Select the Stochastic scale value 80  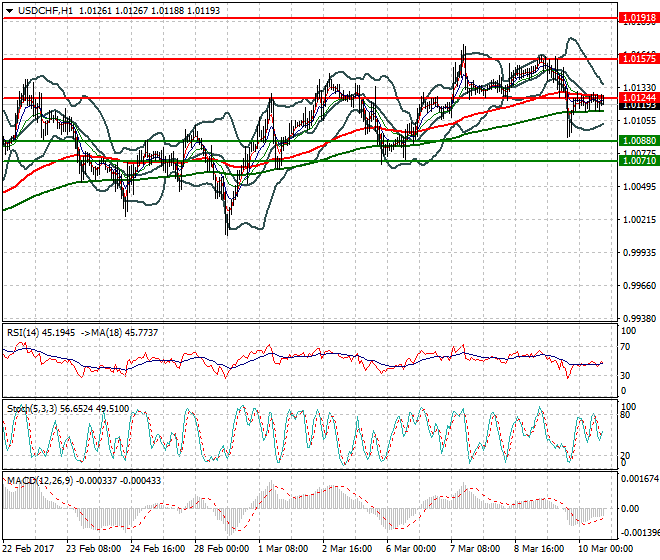pyautogui.click(x=625, y=415)
